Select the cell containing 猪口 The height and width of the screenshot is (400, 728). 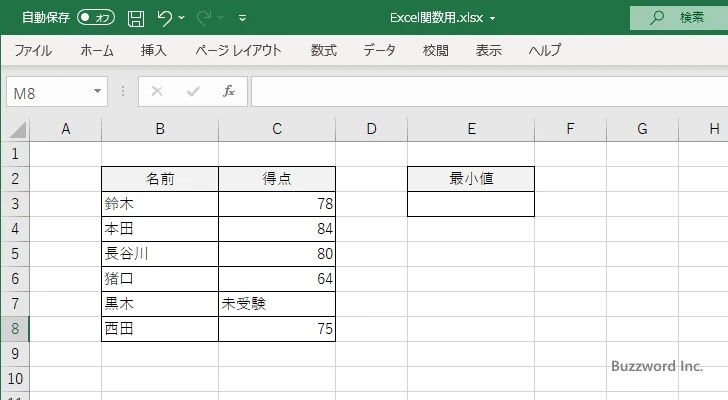coord(160,279)
